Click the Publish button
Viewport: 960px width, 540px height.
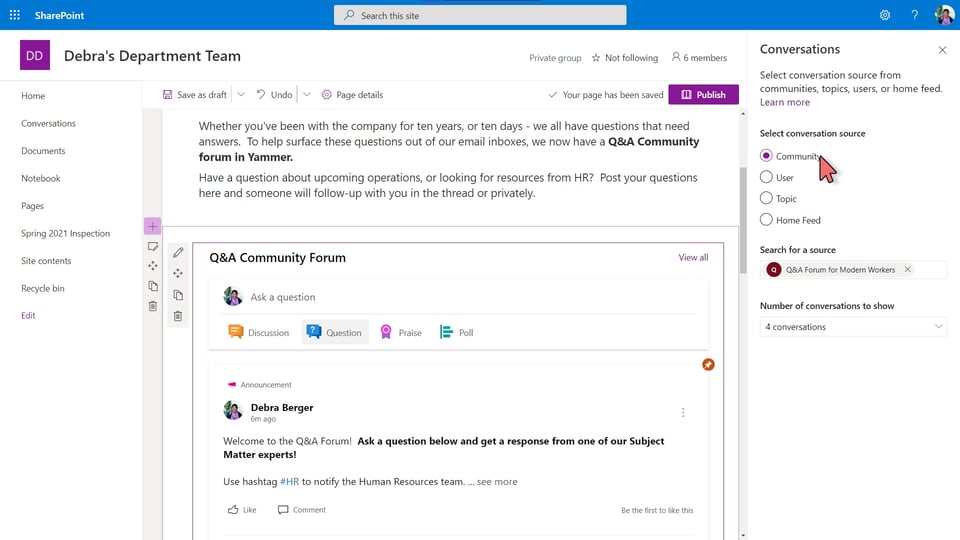pyautogui.click(x=703, y=94)
